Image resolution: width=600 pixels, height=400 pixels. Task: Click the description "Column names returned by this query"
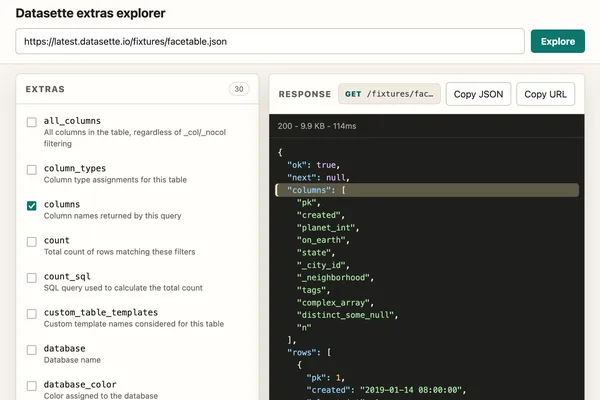point(112,216)
